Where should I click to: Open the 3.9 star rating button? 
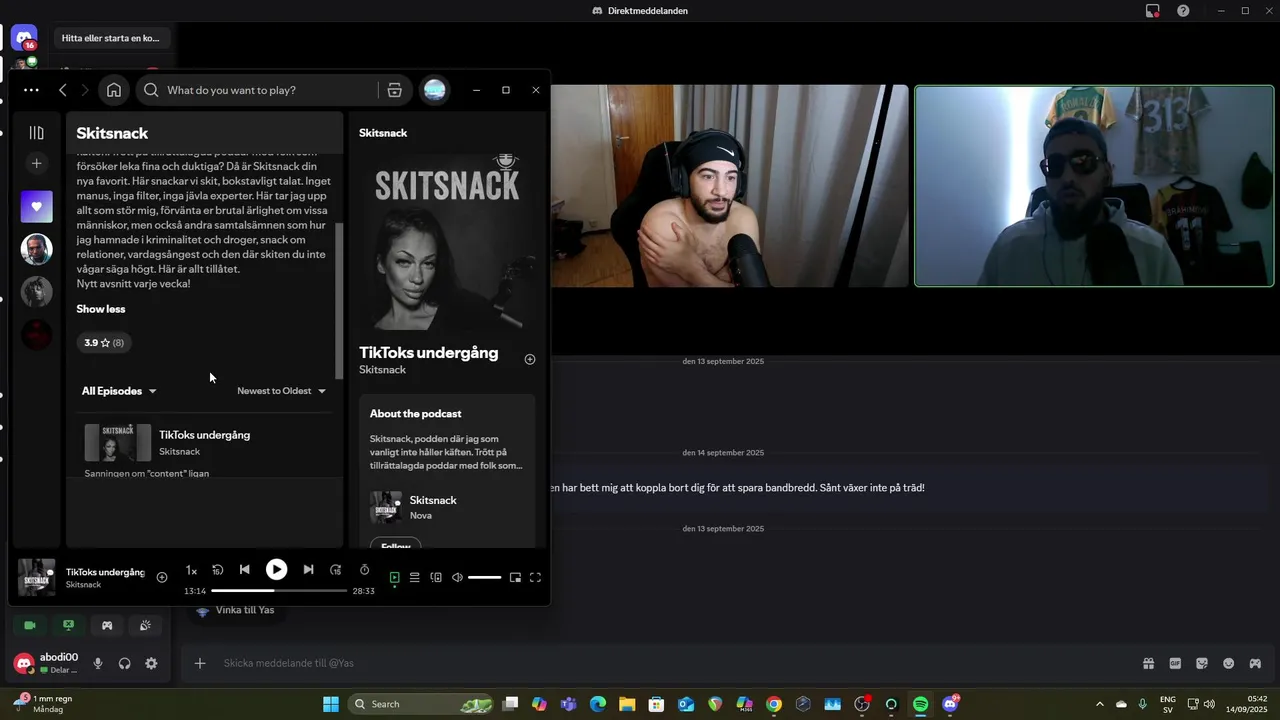point(104,343)
